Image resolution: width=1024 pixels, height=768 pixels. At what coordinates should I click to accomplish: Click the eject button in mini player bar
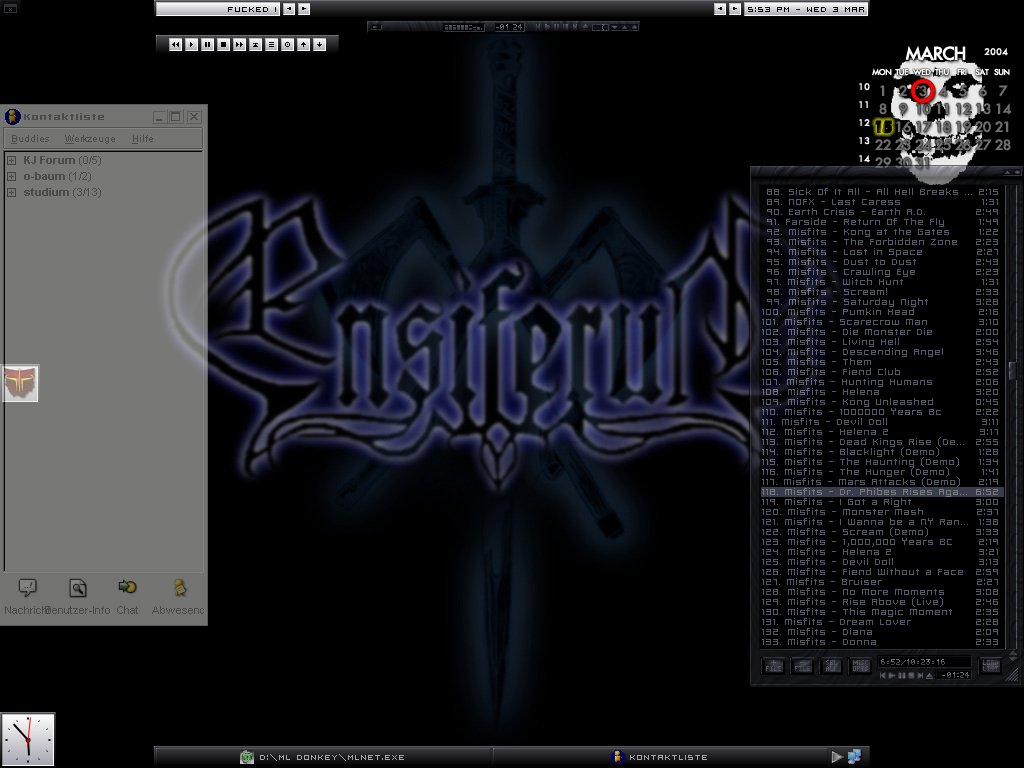585,27
